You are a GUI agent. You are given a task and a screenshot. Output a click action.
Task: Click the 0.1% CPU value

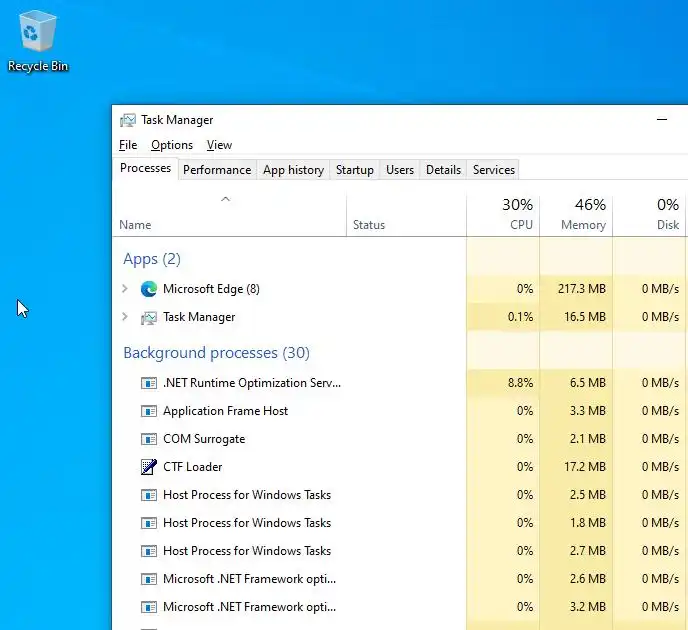click(520, 317)
